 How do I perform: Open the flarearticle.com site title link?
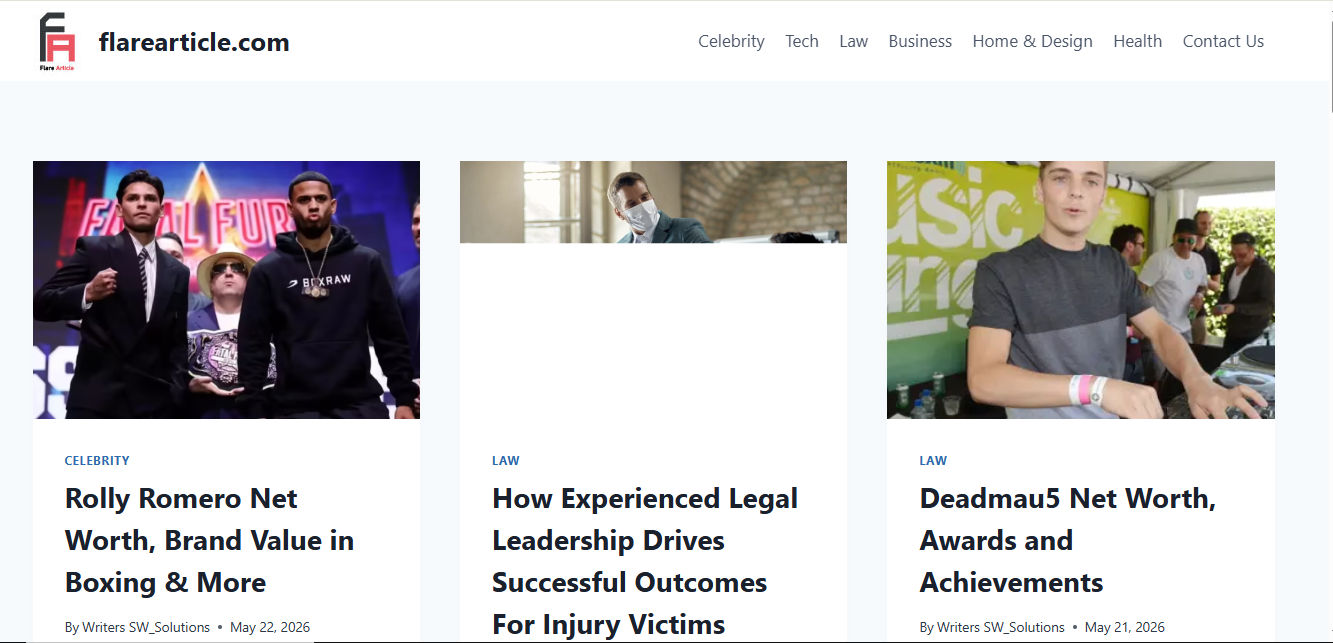tap(194, 42)
